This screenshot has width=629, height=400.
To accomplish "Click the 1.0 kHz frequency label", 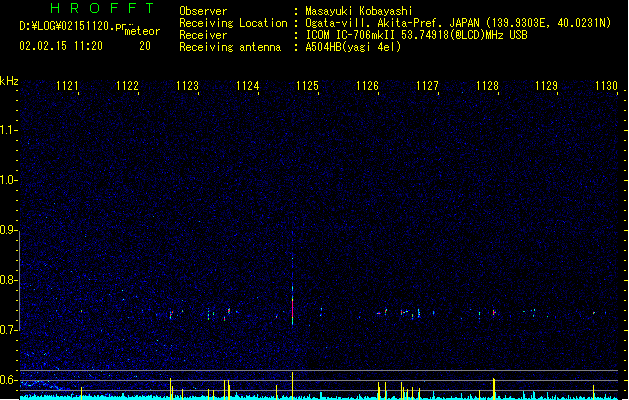I will coord(9,180).
